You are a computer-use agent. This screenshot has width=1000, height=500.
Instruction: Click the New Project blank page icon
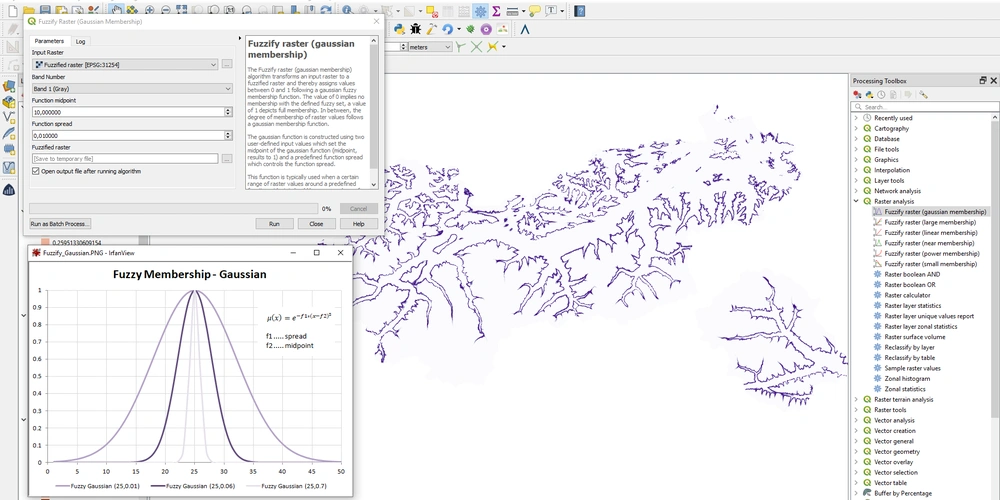click(x=12, y=10)
